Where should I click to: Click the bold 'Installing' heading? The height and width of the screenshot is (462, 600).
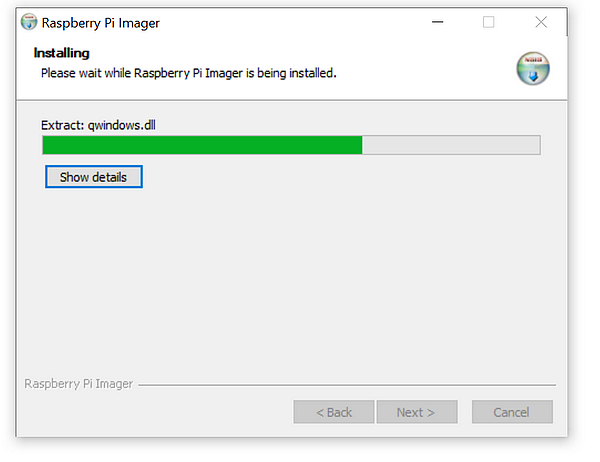point(62,53)
